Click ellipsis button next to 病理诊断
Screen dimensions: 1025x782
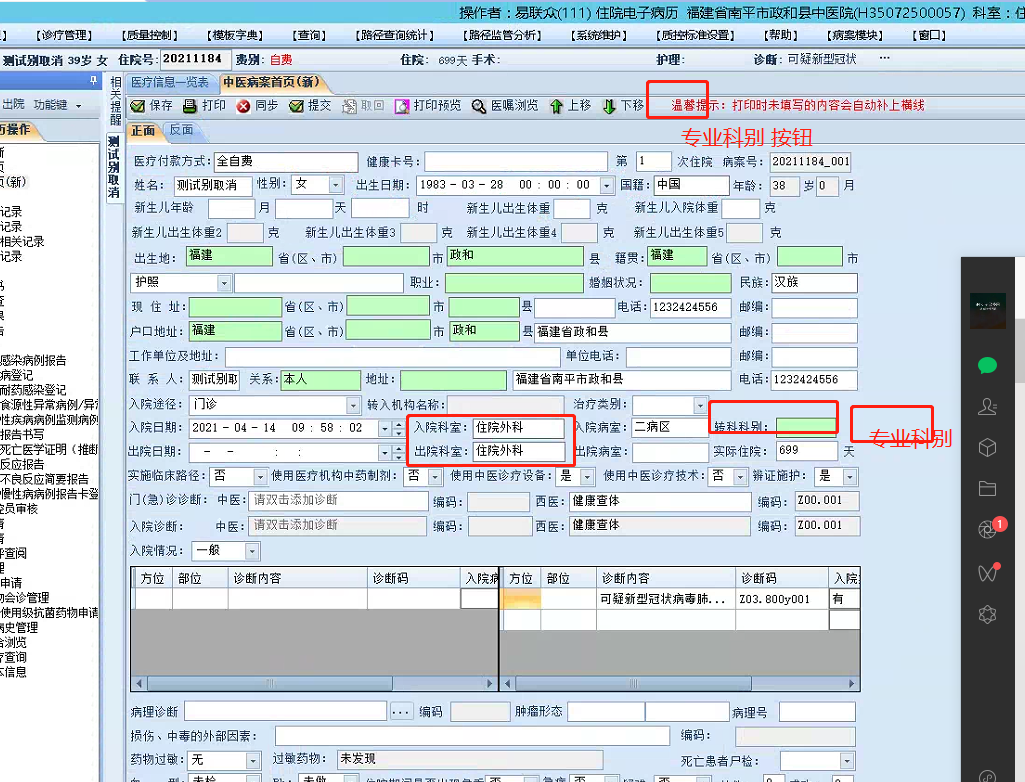(401, 712)
